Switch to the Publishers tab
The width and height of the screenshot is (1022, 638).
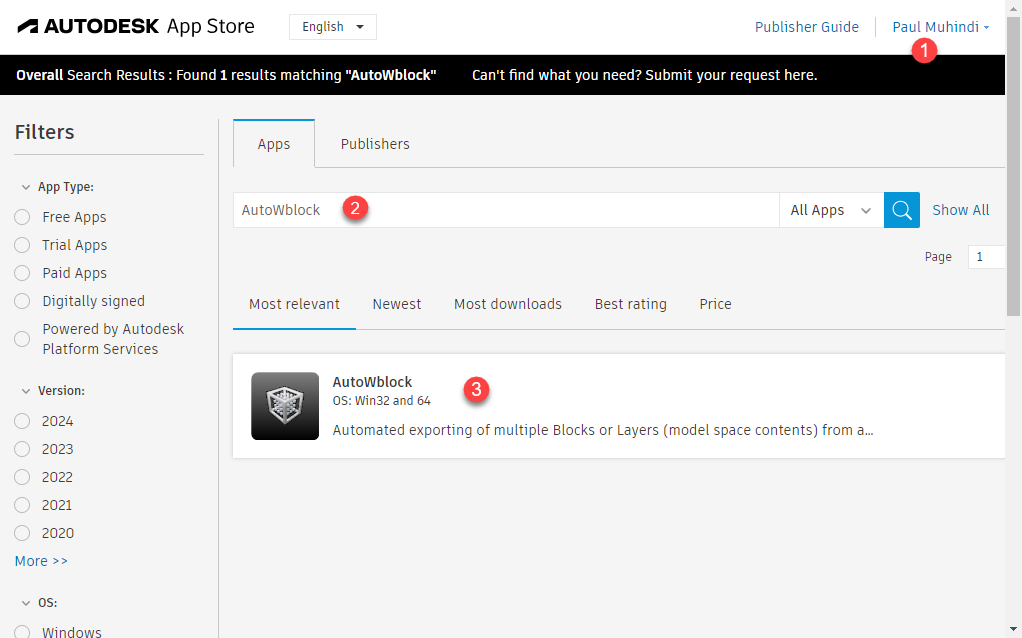click(375, 143)
